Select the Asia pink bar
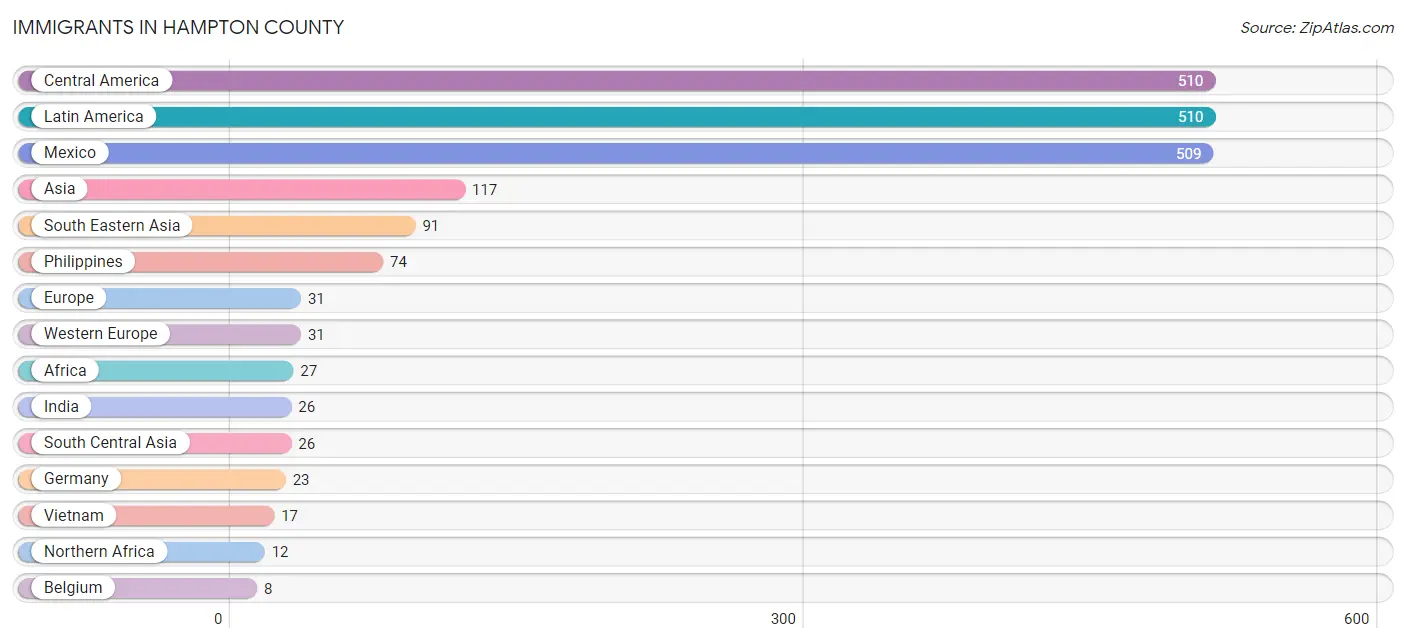This screenshot has height=643, width=1406. 242,189
